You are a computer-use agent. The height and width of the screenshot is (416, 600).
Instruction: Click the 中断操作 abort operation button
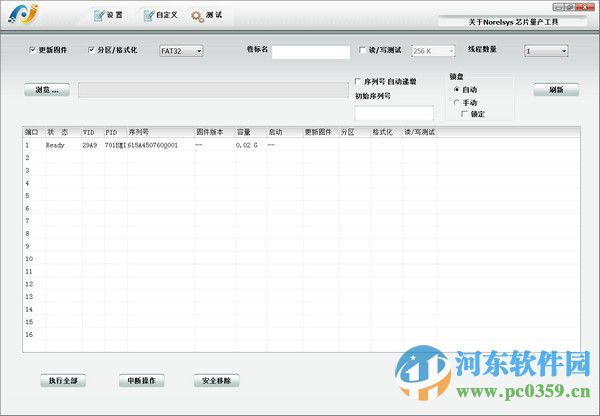tap(142, 381)
